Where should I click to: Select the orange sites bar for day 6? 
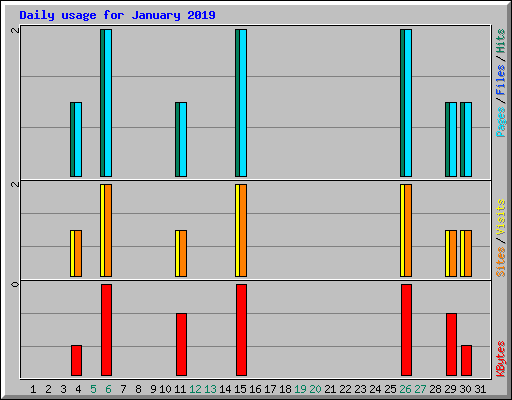point(108,230)
